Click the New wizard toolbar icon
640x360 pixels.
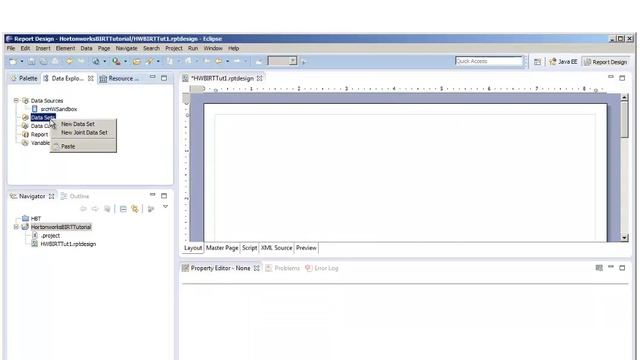click(13, 62)
